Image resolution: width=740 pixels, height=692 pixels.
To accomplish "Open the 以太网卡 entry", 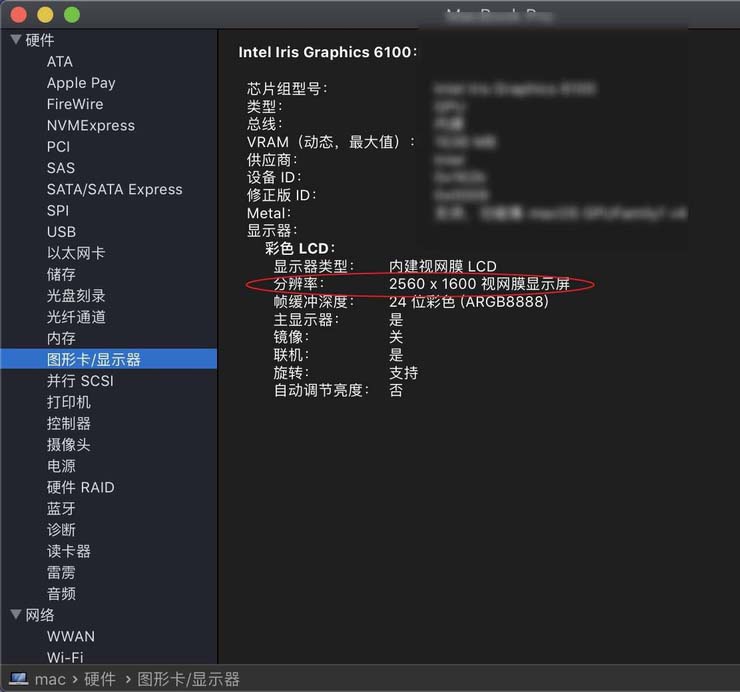I will 76,253.
